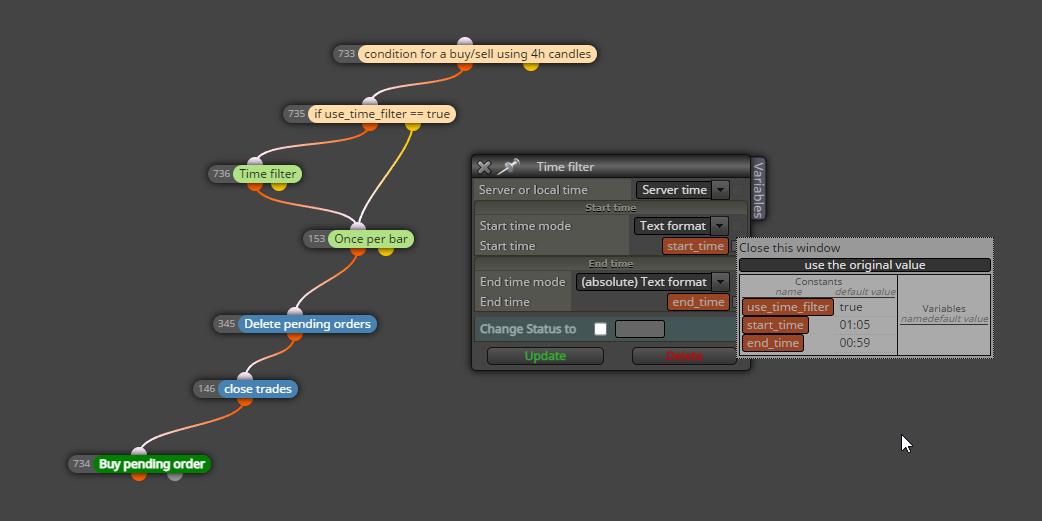1042x521 pixels.
Task: Click yellow output port of block 733
Action: coord(530,64)
